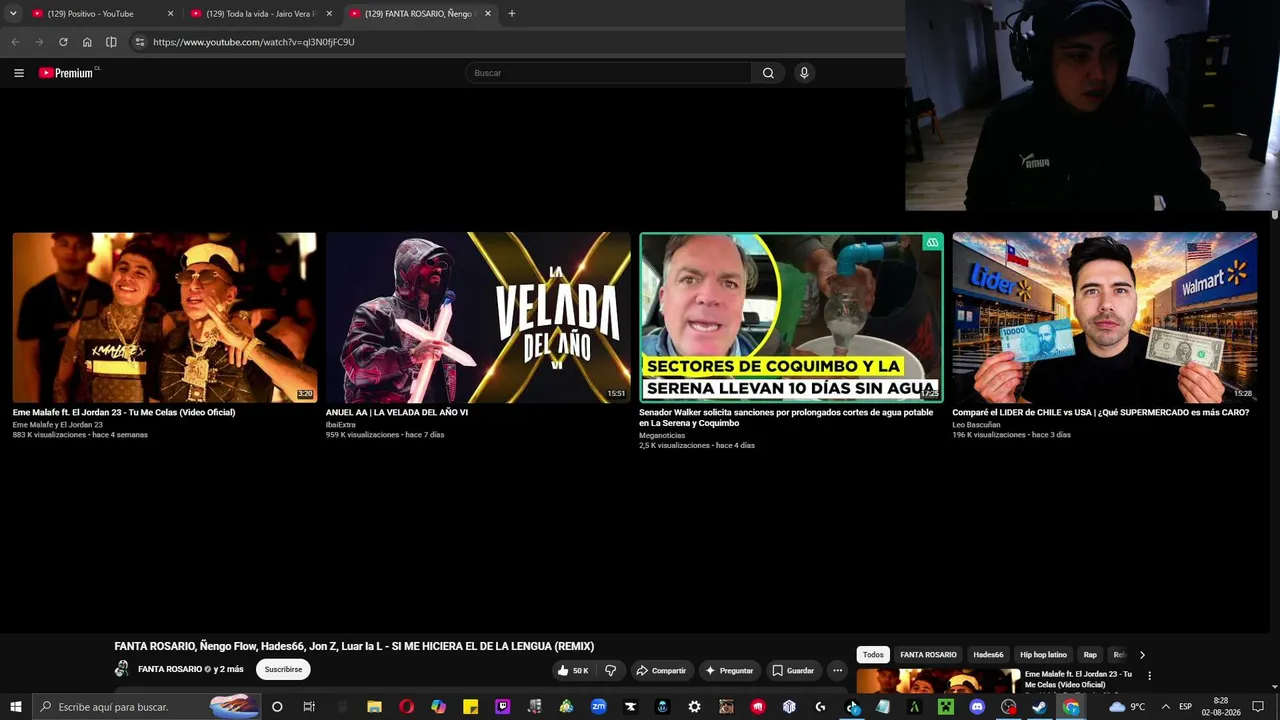1280x720 pixels.
Task: Open more actions for the video
Action: (x=838, y=670)
